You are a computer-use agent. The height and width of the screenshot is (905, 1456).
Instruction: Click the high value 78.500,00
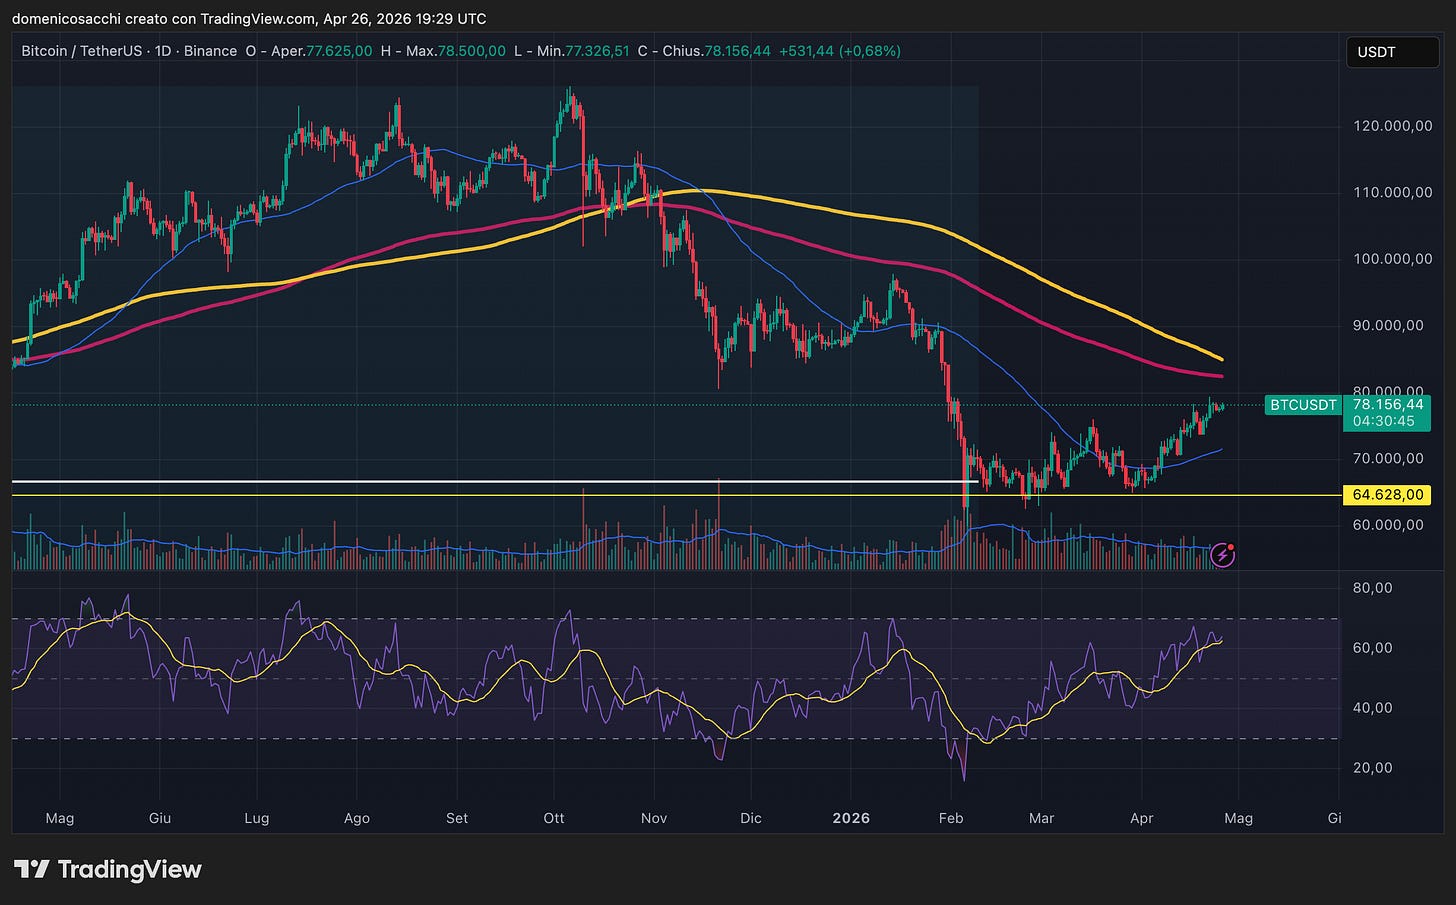[472, 51]
